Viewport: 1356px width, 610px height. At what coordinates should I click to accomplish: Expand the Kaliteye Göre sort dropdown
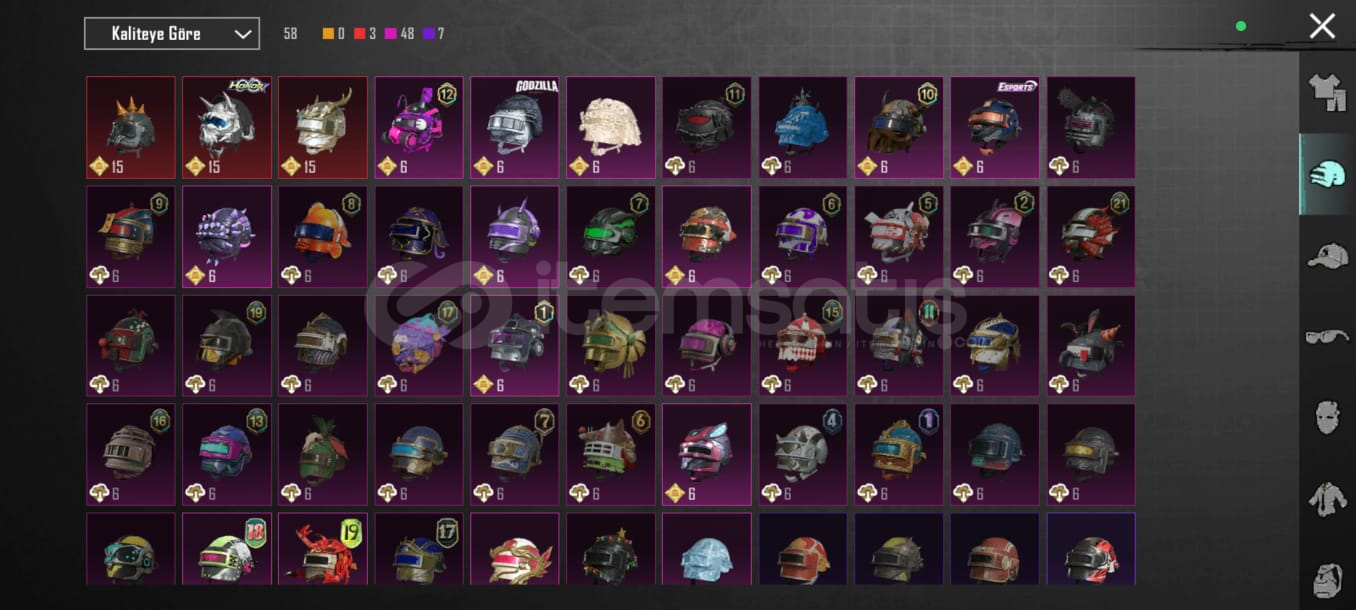[x=172, y=34]
